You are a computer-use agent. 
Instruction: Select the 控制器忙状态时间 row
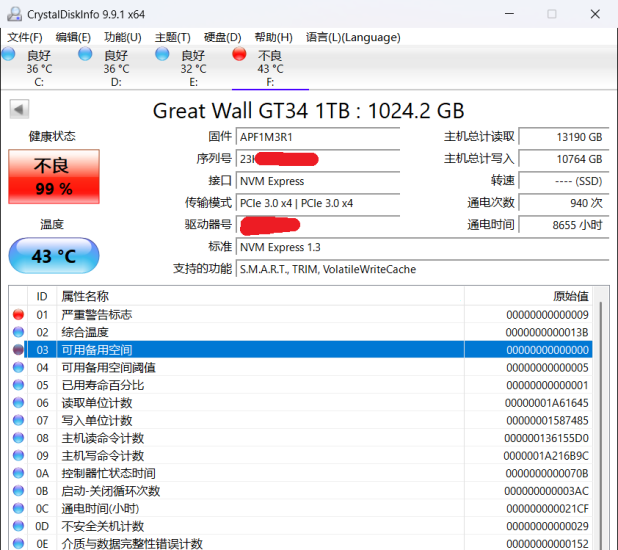301,473
